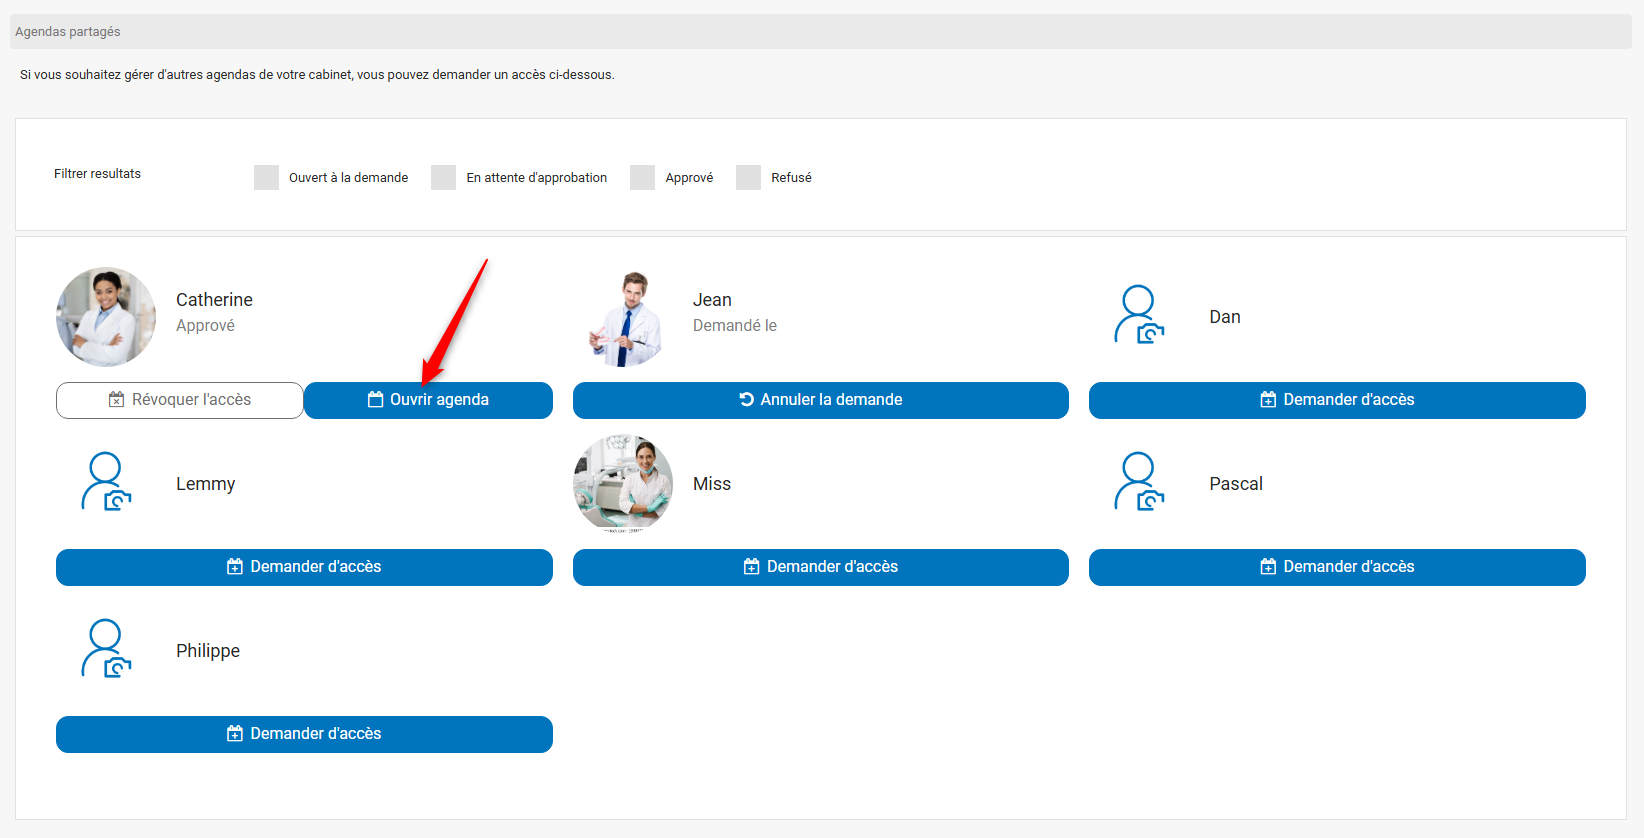Request access to Miss's agenda
The image size is (1644, 838).
coord(820,567)
